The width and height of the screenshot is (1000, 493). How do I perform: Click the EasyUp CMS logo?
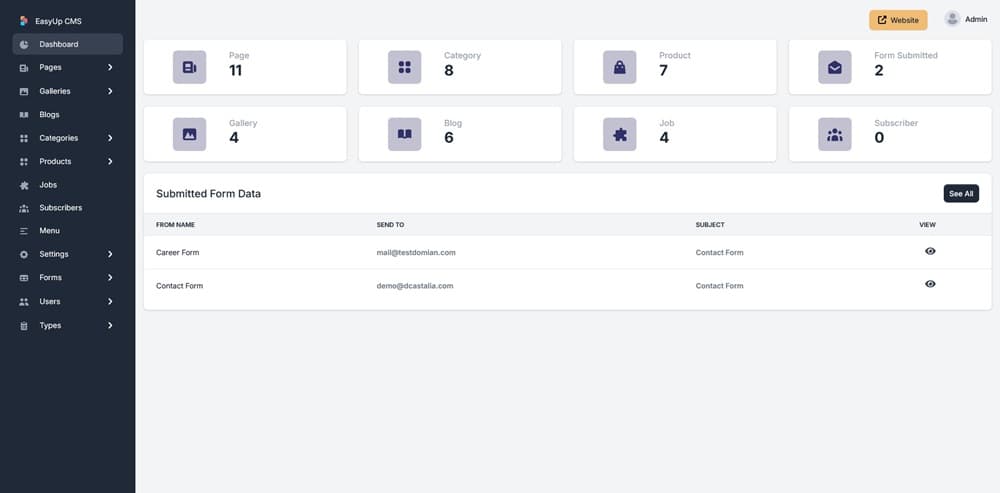click(x=24, y=20)
